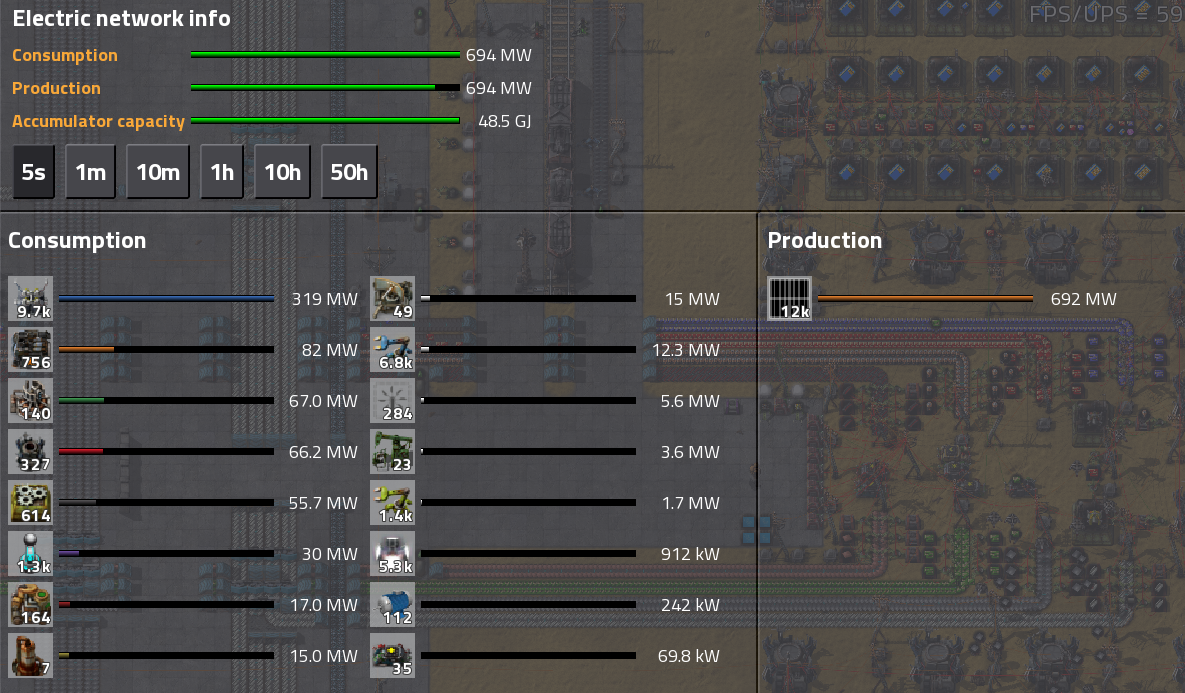Image resolution: width=1185 pixels, height=693 pixels.
Task: Click the 1.4k green inserter icon
Action: (392, 503)
